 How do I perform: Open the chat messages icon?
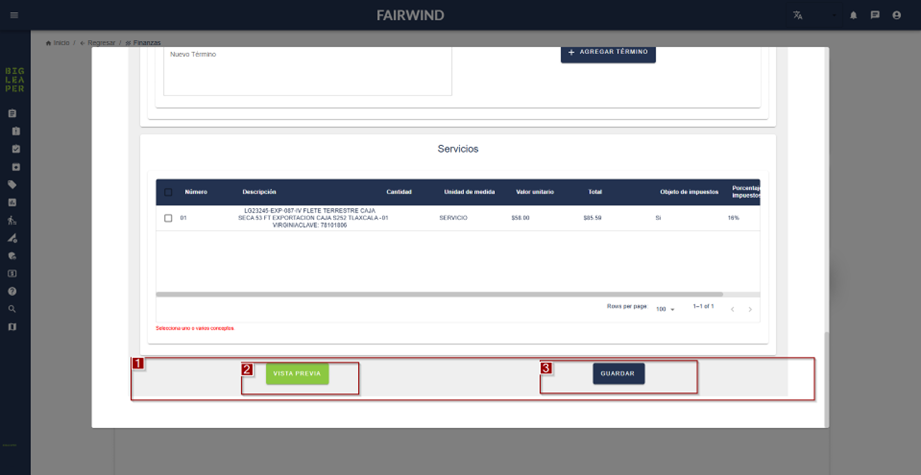875,15
